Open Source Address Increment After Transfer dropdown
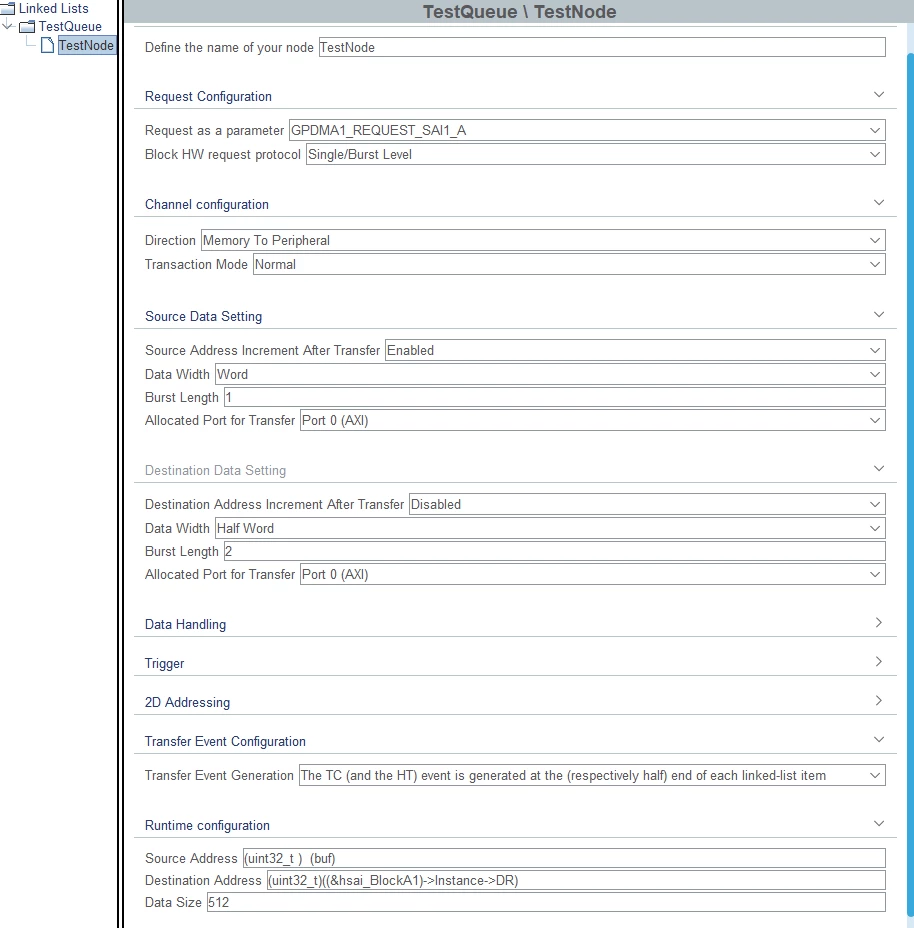 tap(635, 350)
